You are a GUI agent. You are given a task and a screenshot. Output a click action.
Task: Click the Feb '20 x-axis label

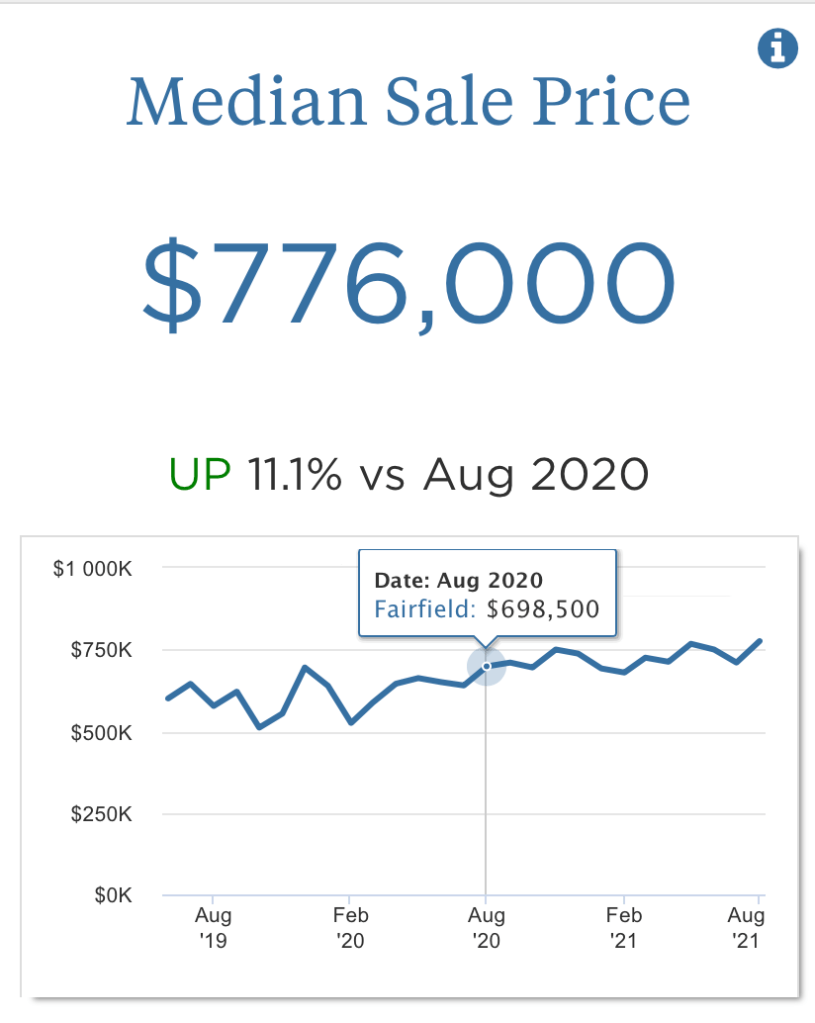coord(351,928)
